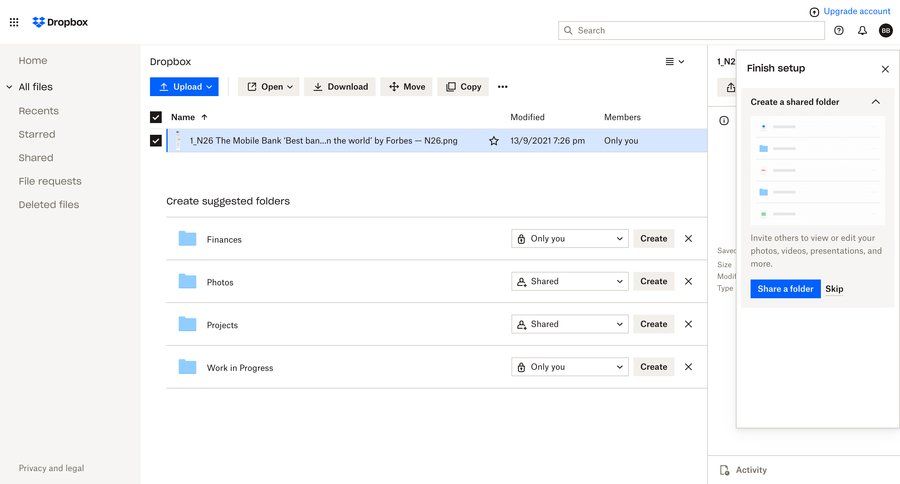The width and height of the screenshot is (900, 484).
Task: Click the Activity icon
Action: [724, 470]
